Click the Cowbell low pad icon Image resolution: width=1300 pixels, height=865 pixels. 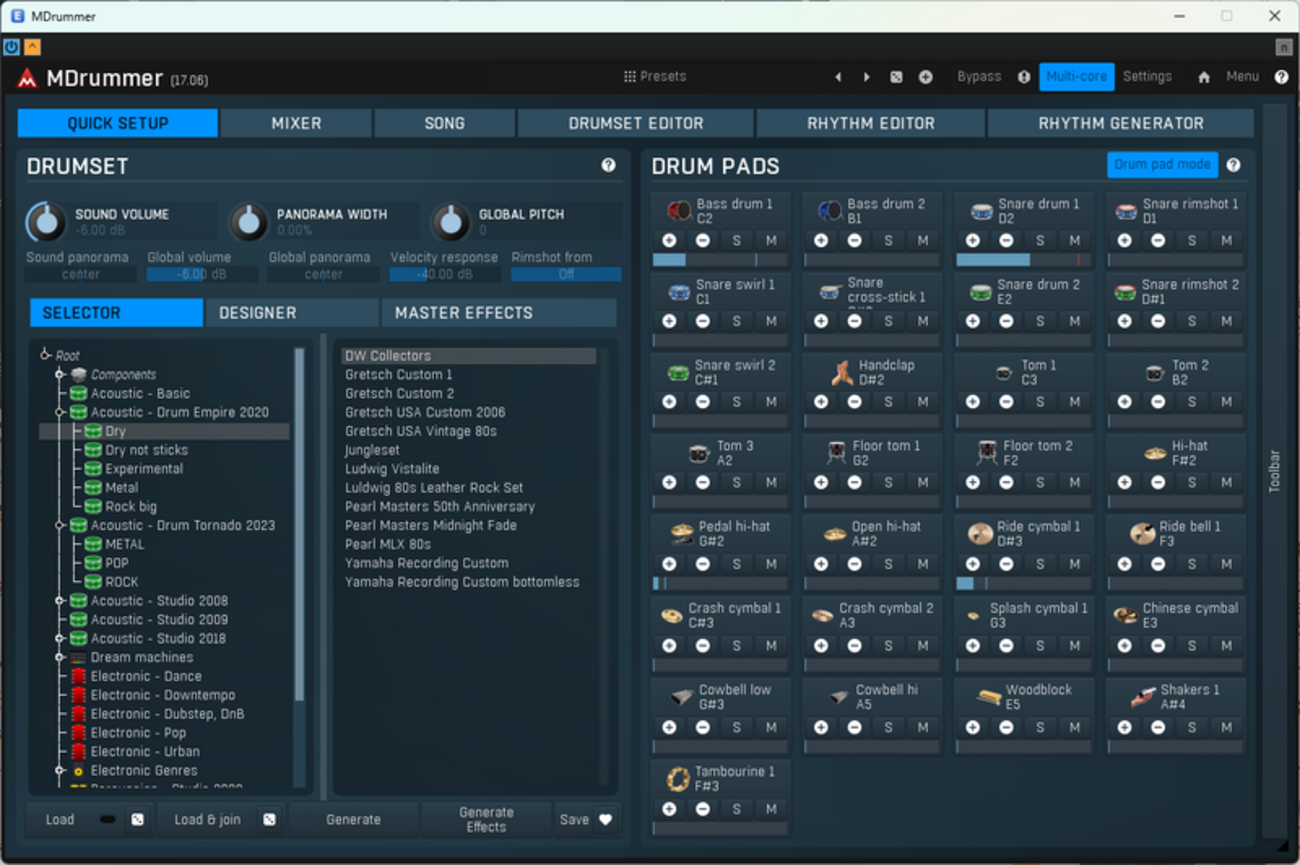click(682, 696)
